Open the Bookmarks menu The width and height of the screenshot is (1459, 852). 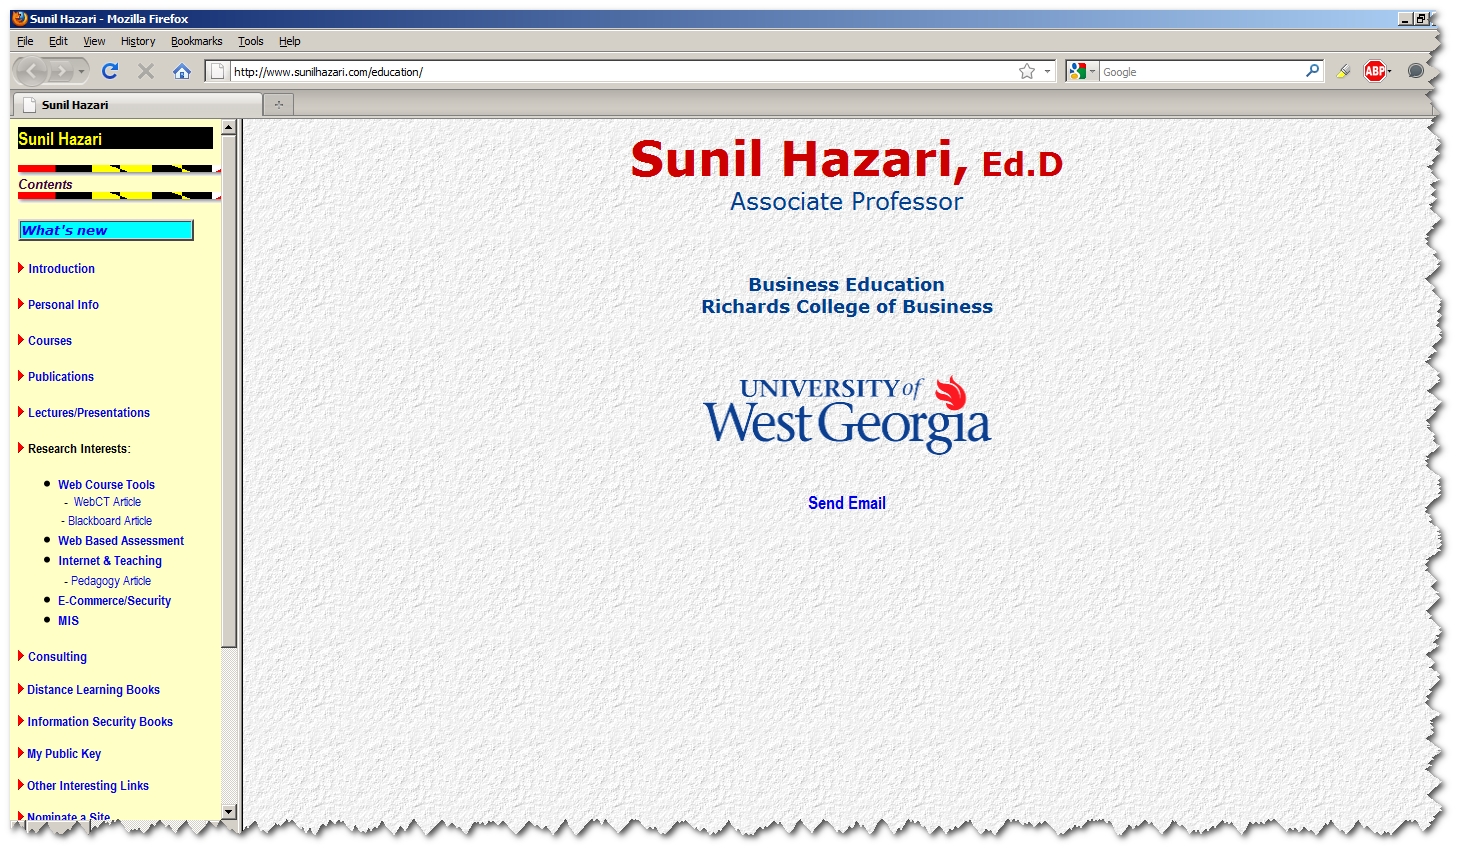point(196,41)
